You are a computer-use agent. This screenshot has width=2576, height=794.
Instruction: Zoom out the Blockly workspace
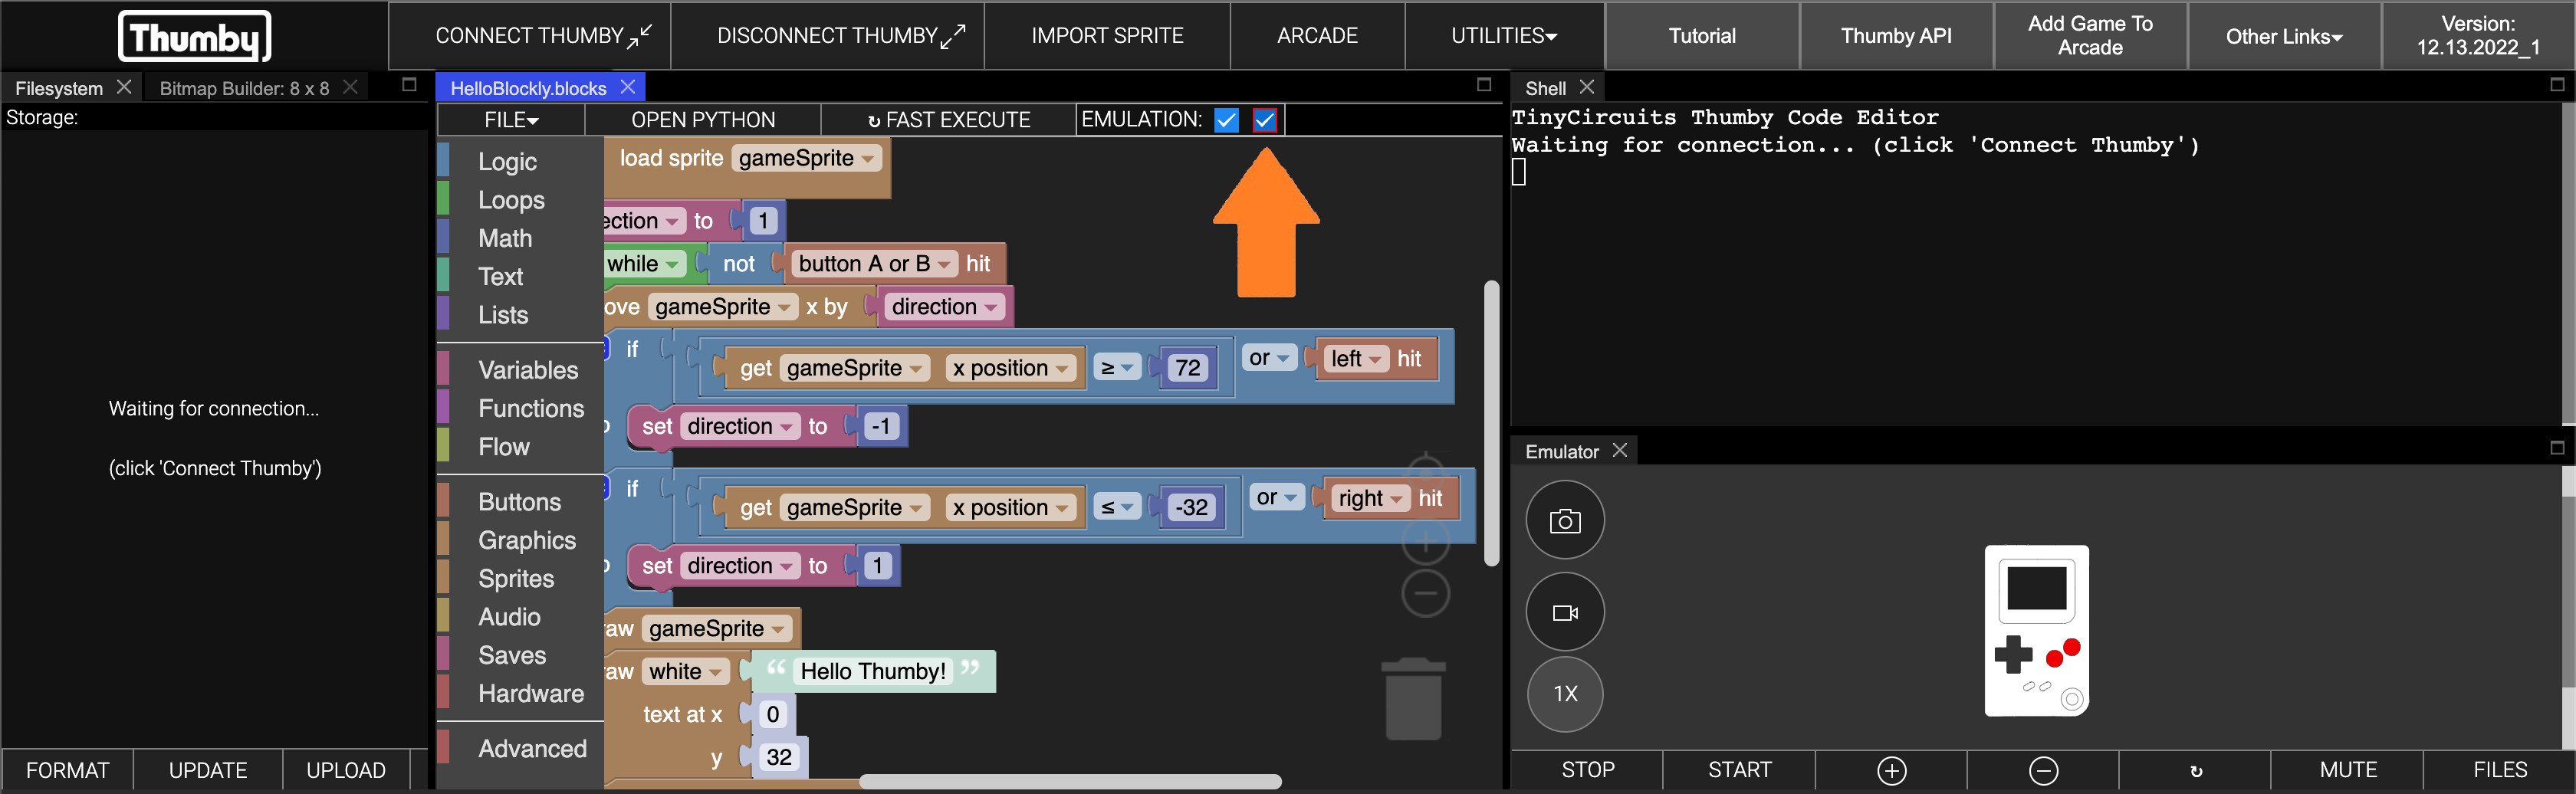pos(1425,594)
